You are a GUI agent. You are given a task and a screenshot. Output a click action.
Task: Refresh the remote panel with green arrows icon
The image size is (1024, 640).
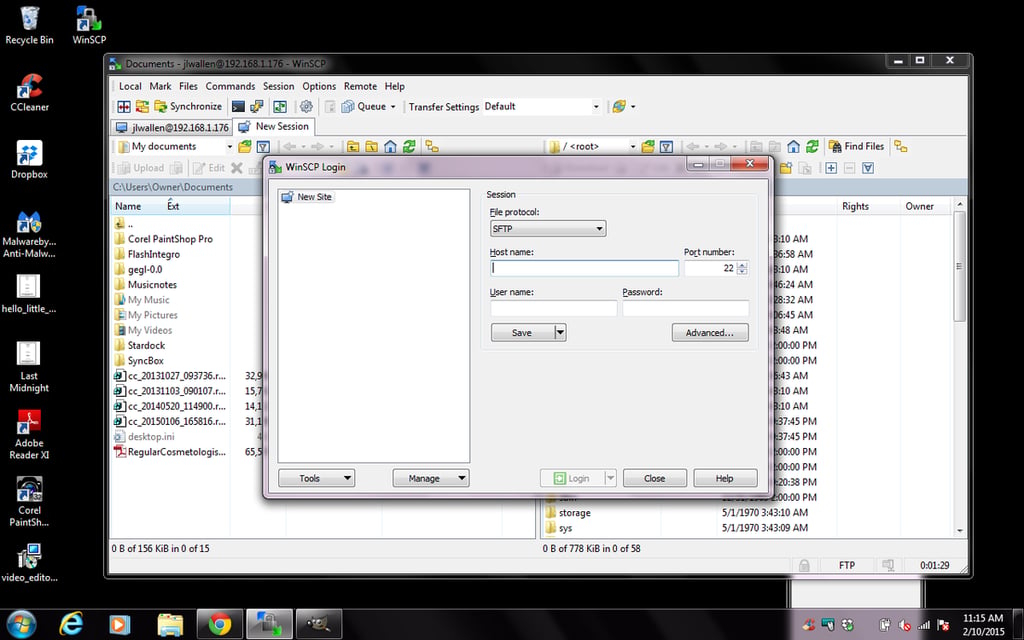pyautogui.click(x=812, y=146)
